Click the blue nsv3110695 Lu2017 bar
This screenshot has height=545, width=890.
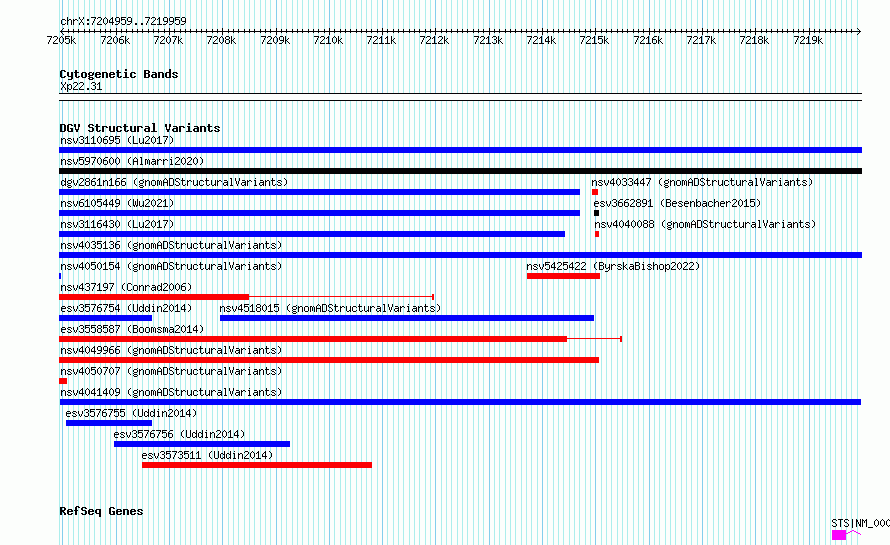[460, 150]
